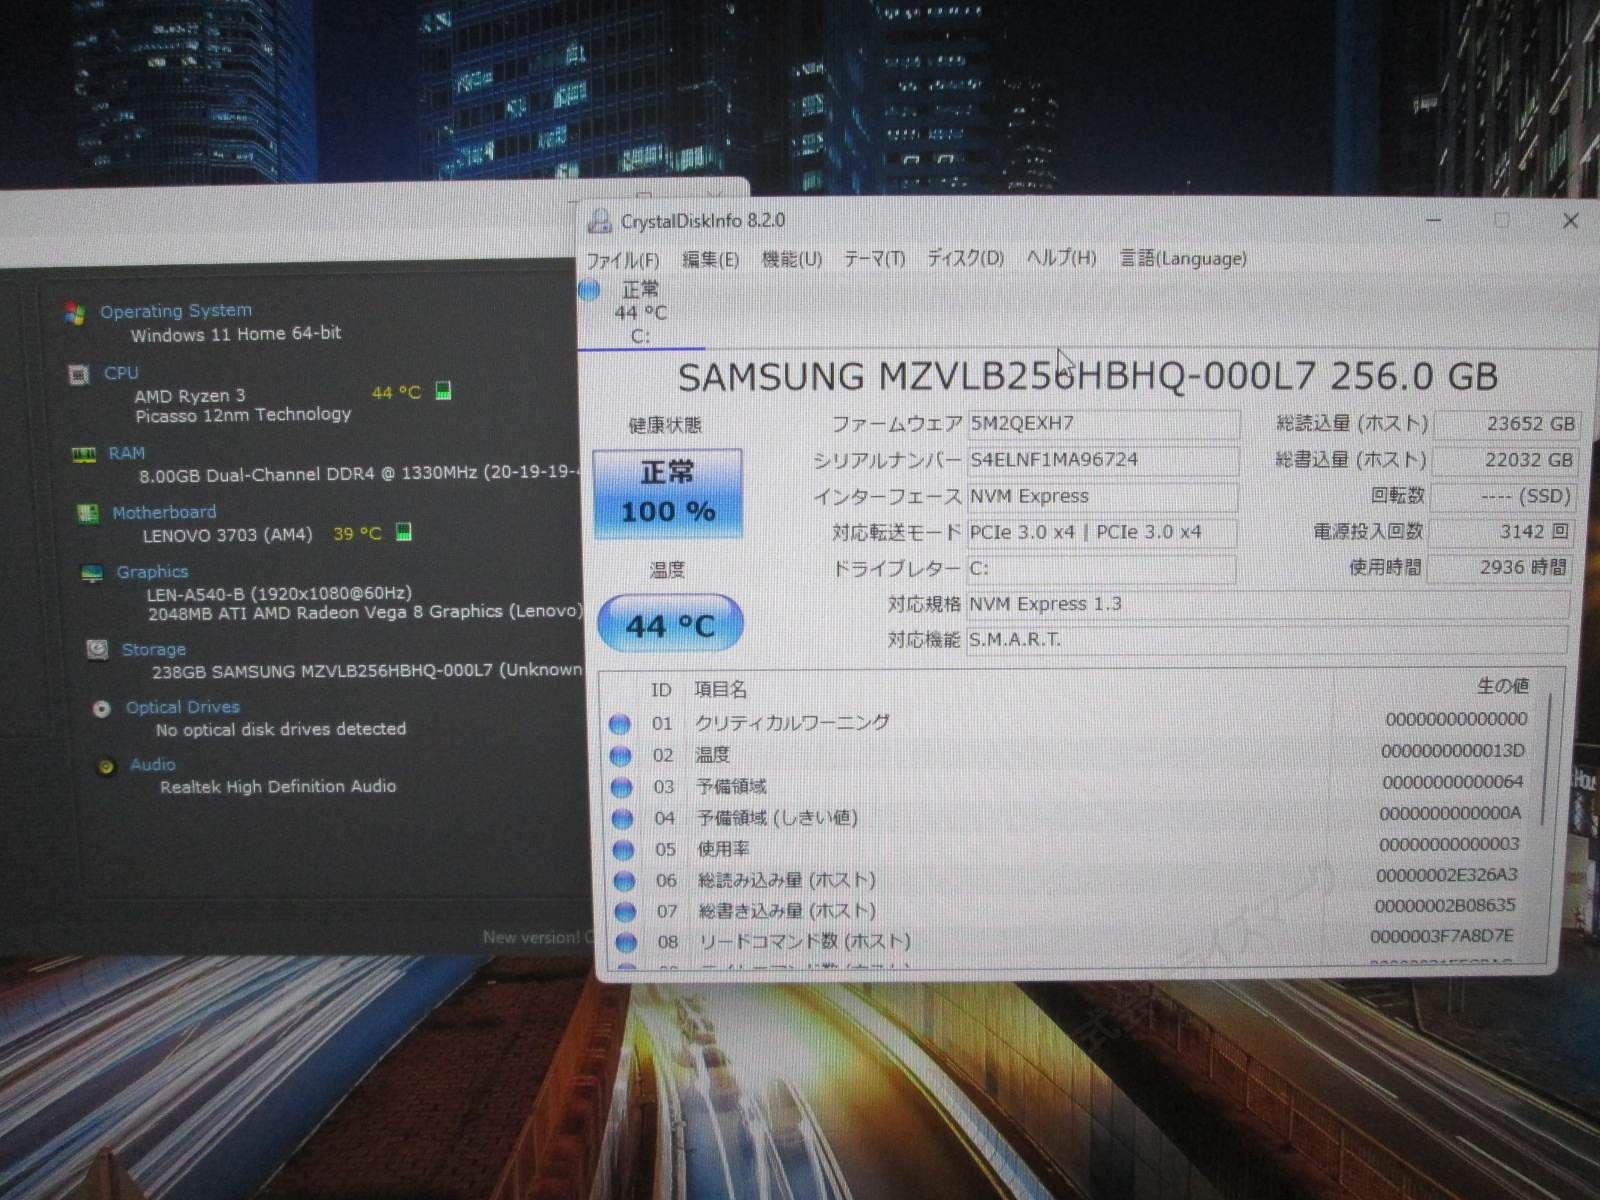Click the status orb for SMART ID 02
This screenshot has height=1200, width=1600.
click(621, 755)
